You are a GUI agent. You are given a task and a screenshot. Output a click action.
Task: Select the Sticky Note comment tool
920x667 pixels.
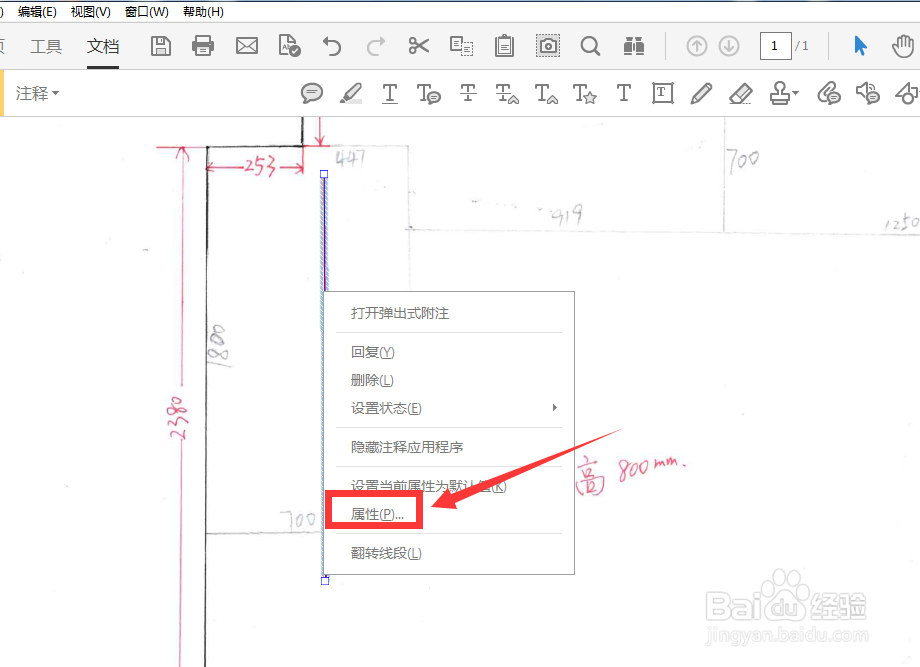[312, 93]
